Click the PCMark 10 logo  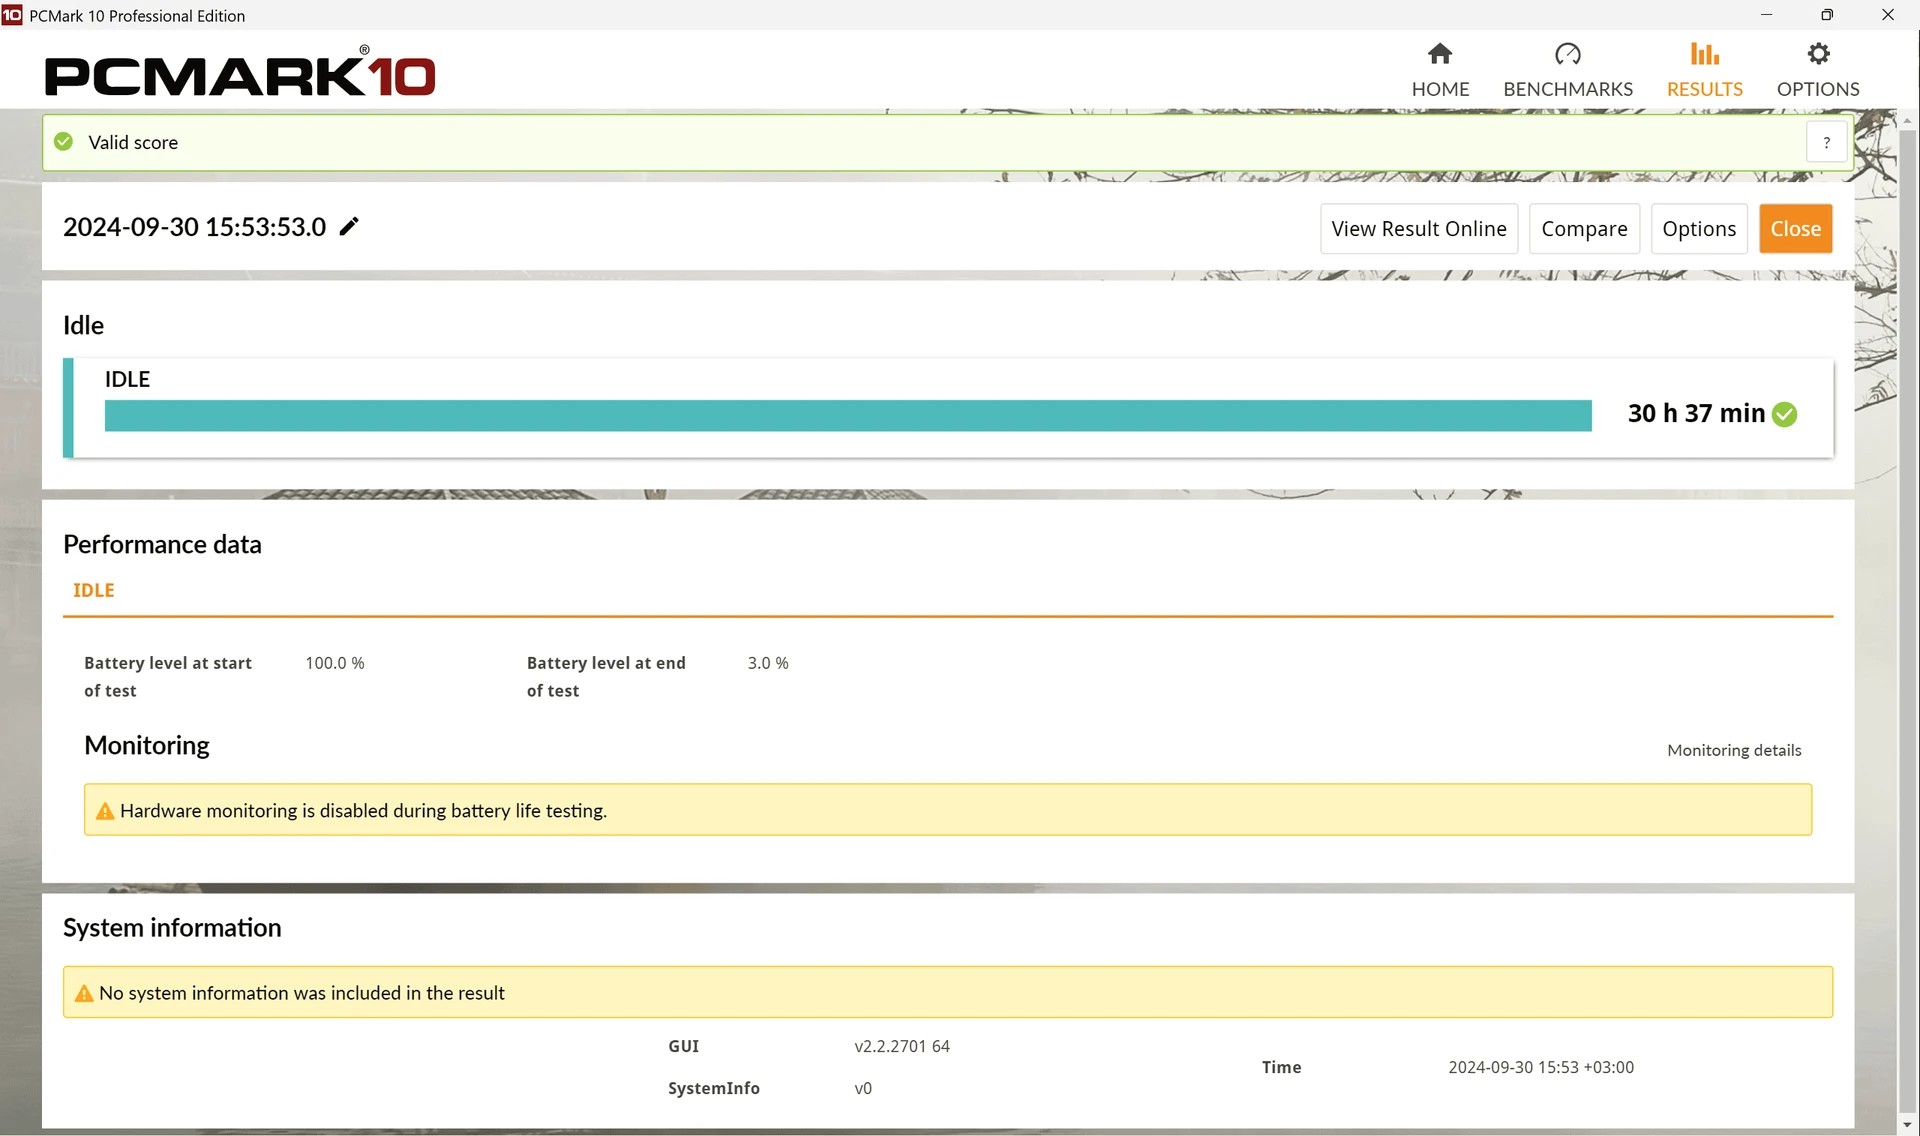click(x=240, y=75)
